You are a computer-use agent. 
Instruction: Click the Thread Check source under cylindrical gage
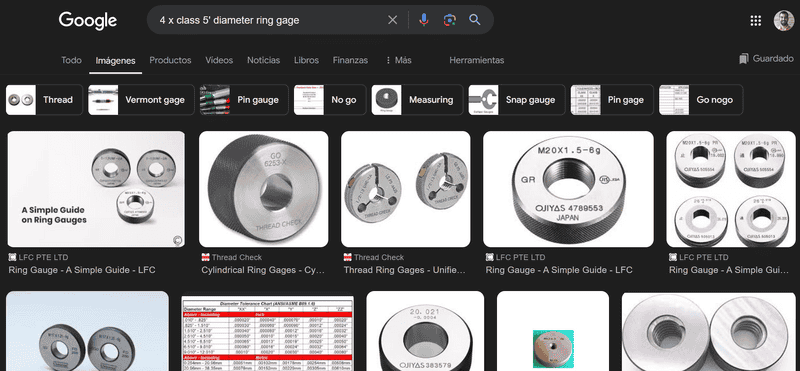(232, 257)
